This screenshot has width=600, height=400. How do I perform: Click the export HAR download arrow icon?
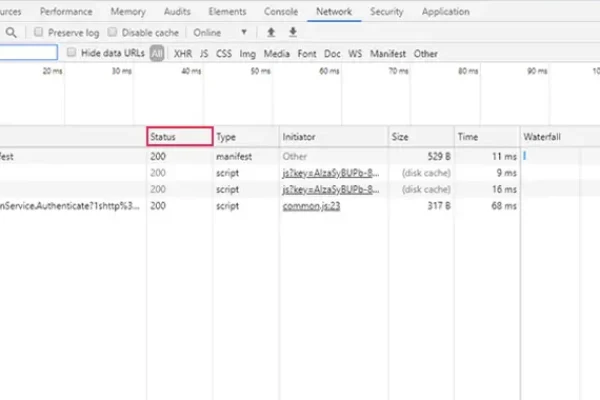click(292, 32)
